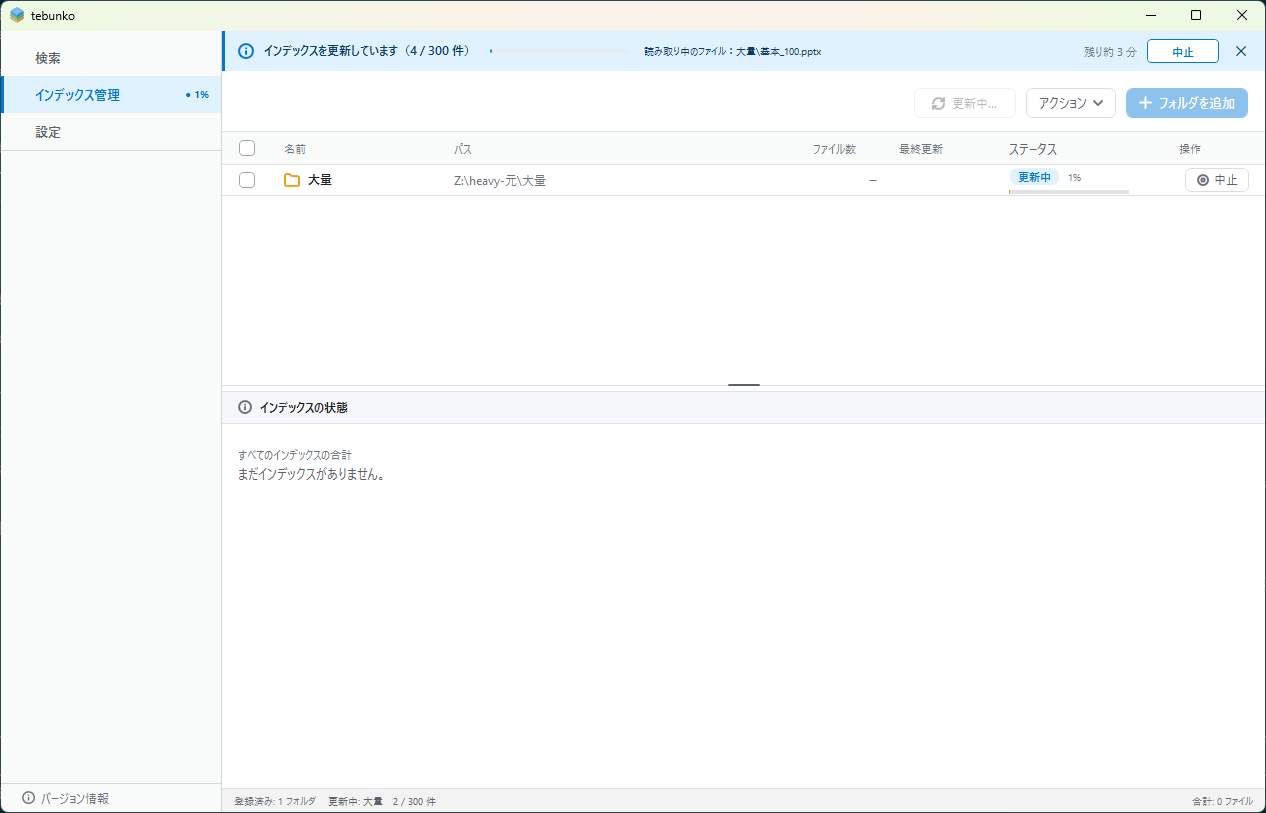Image resolution: width=1266 pixels, height=813 pixels.
Task: Click the フォルダを追加 button
Action: coord(1186,103)
